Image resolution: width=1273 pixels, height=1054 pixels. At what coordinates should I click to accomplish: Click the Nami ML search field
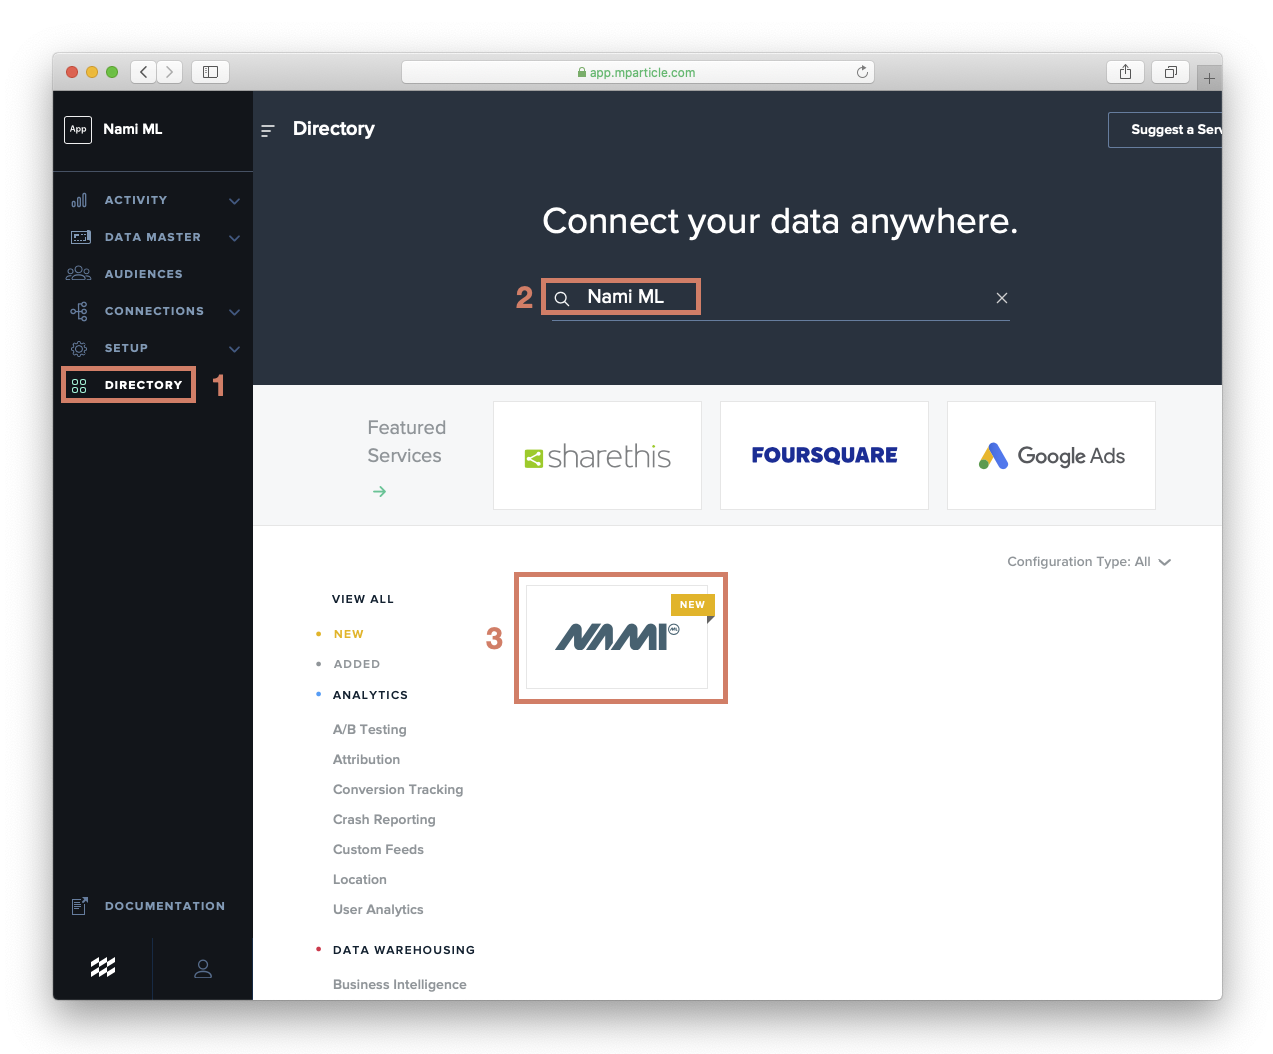coord(780,298)
